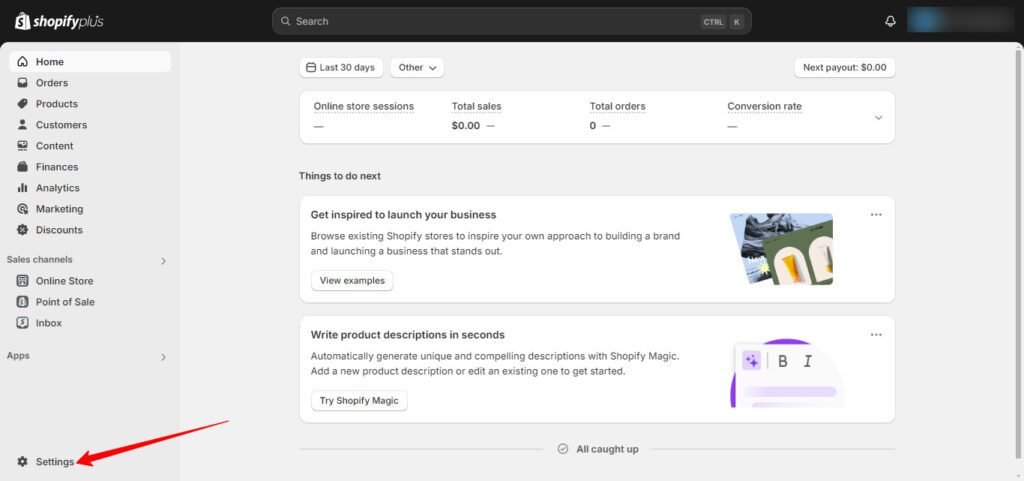Image resolution: width=1024 pixels, height=481 pixels.
Task: Open the notifications bell
Action: (x=890, y=21)
